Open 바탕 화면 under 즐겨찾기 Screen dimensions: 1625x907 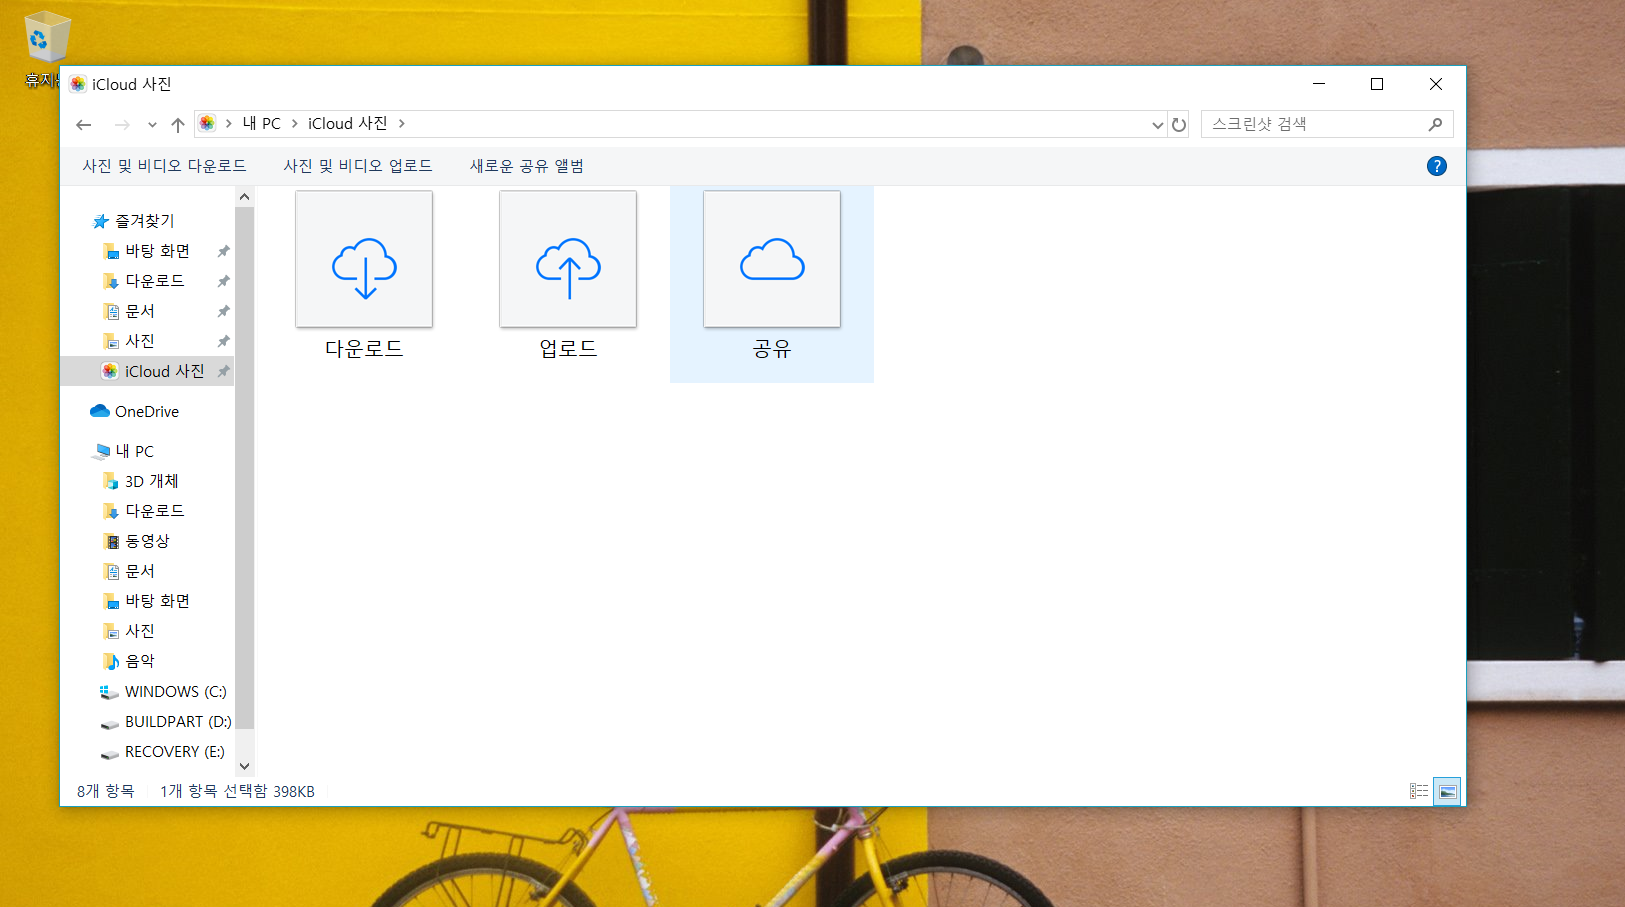point(157,251)
